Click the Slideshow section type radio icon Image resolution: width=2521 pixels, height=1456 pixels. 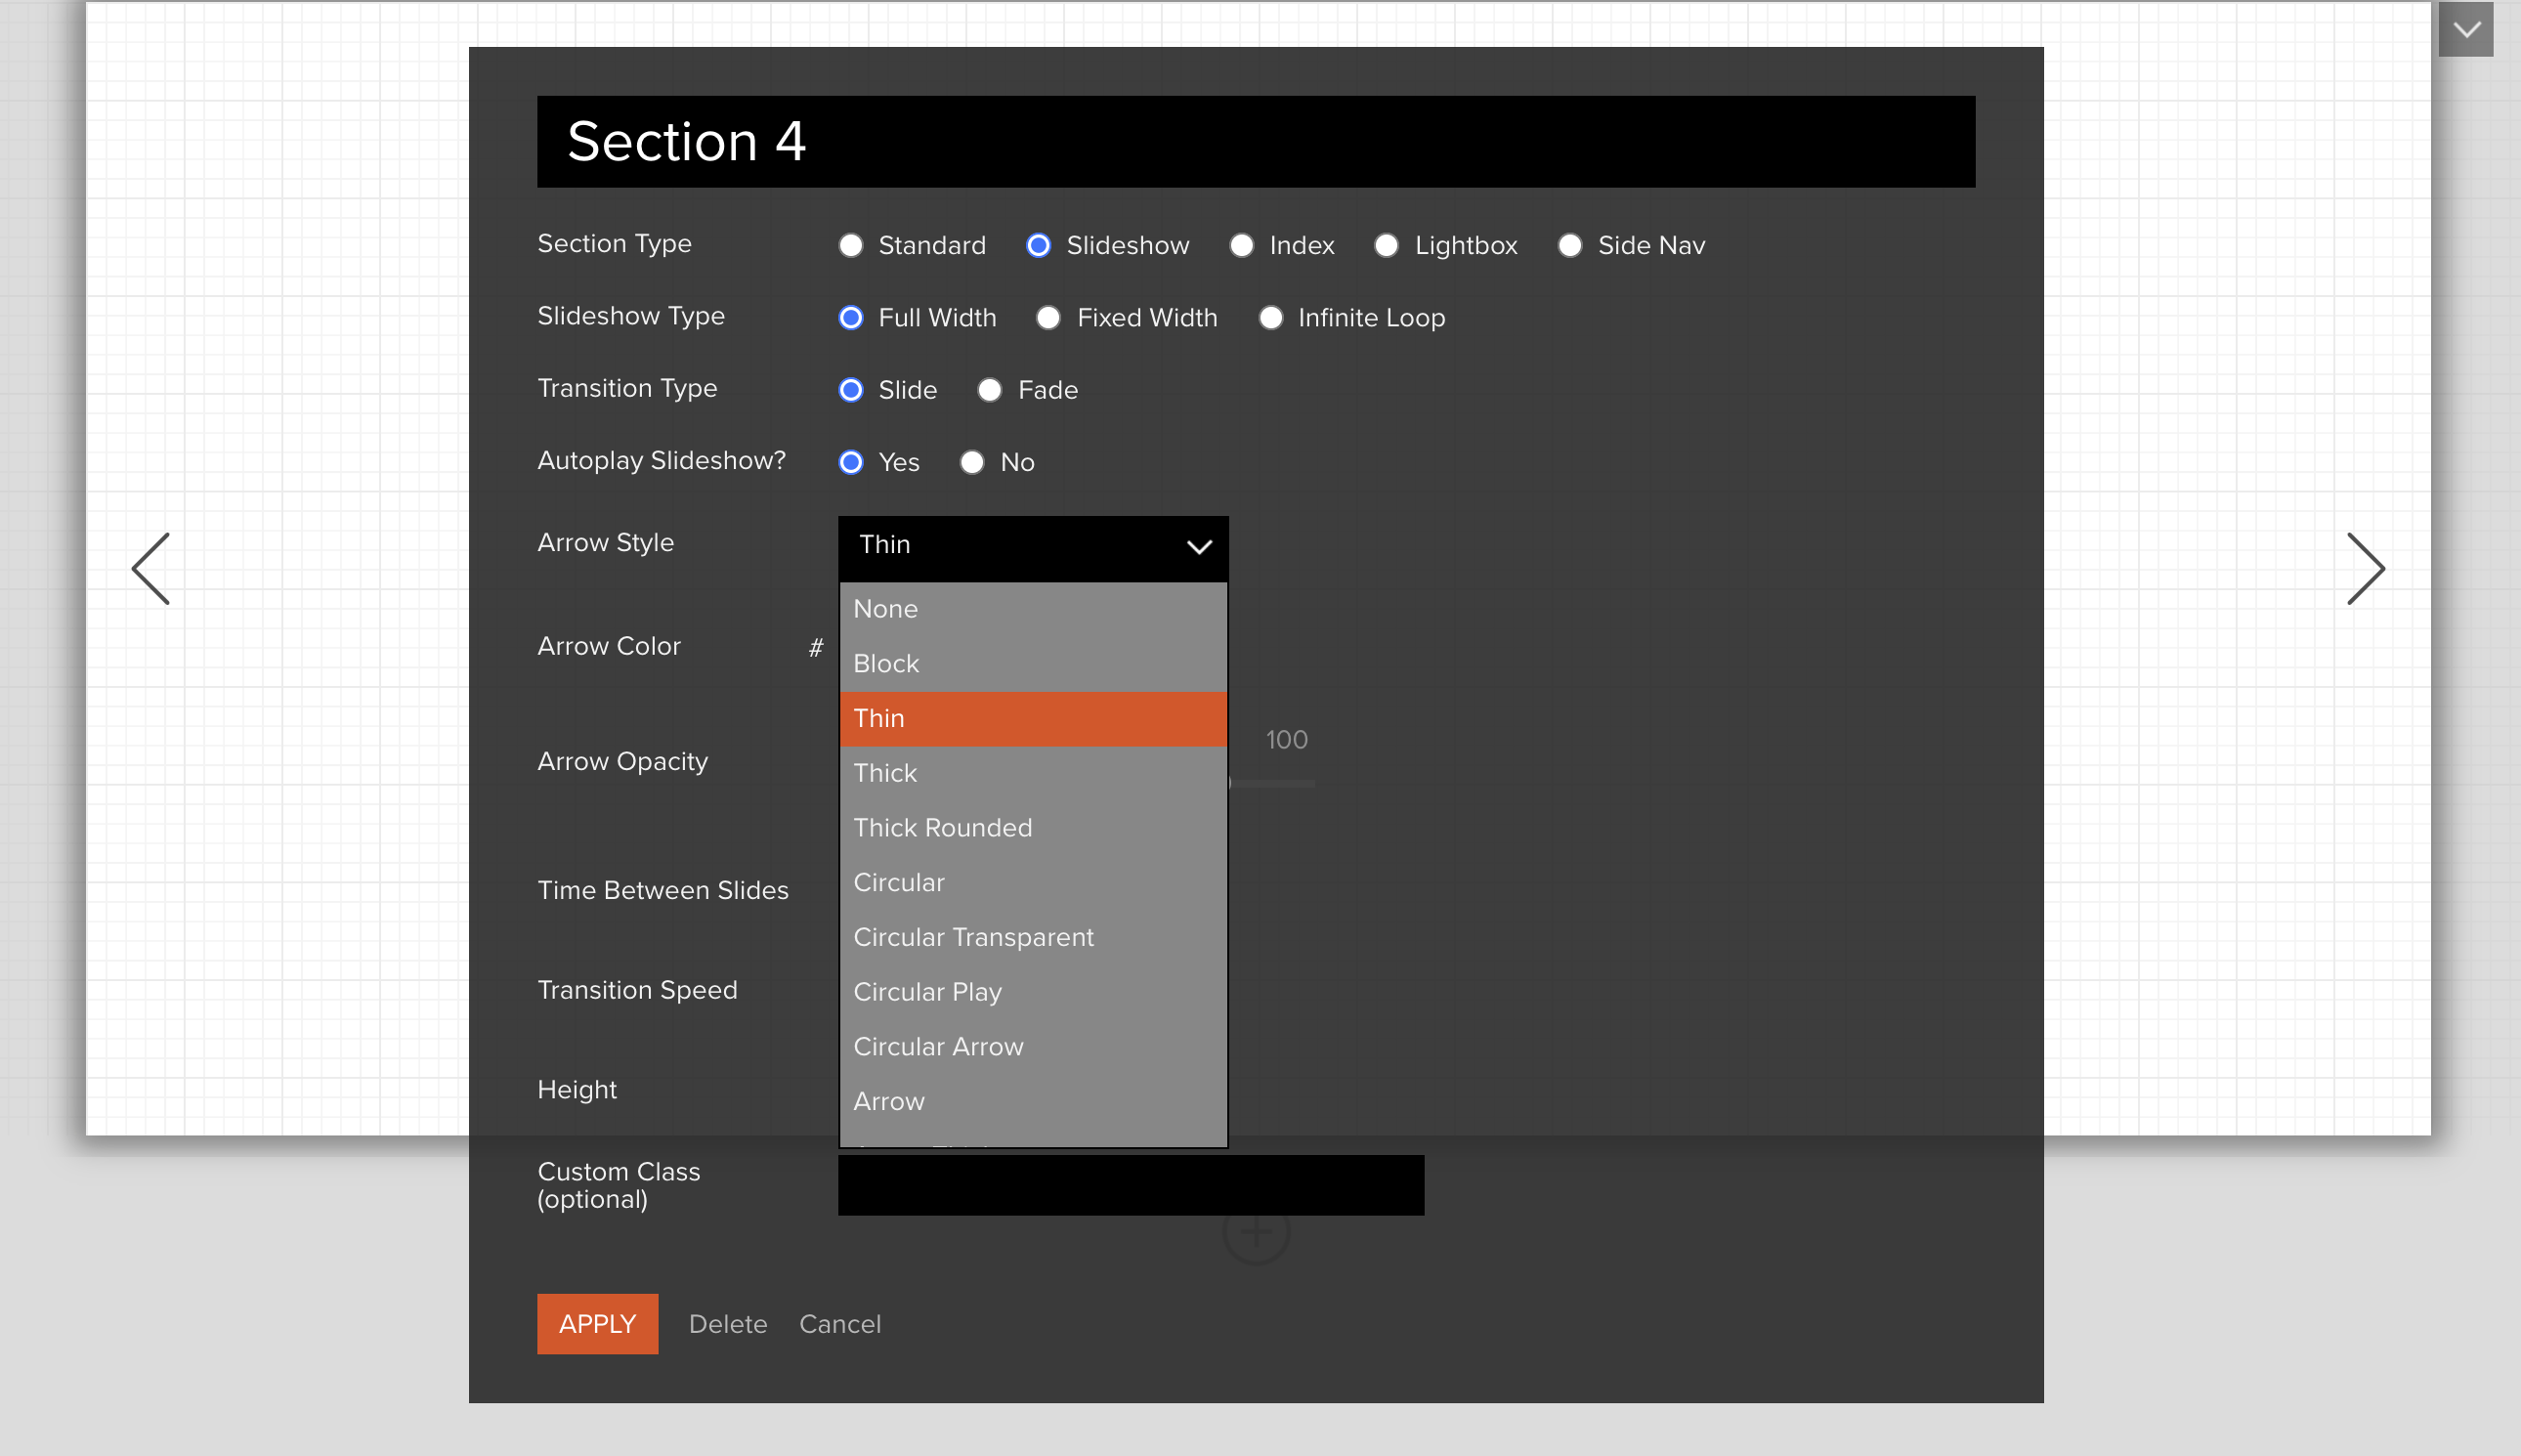pos(1036,244)
